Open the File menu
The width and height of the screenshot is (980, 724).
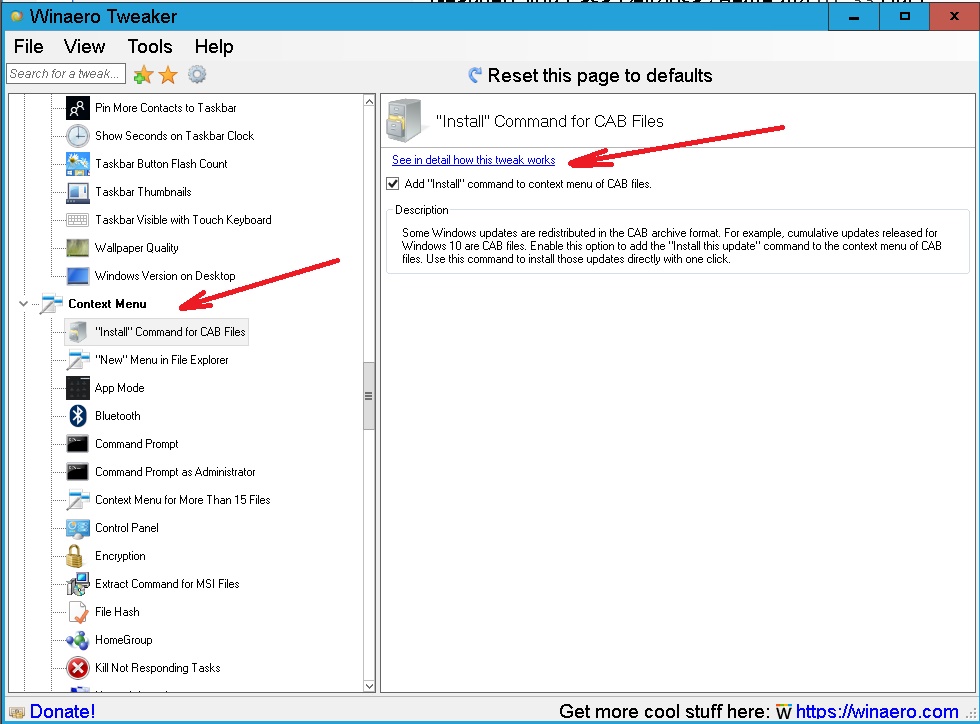pos(28,47)
